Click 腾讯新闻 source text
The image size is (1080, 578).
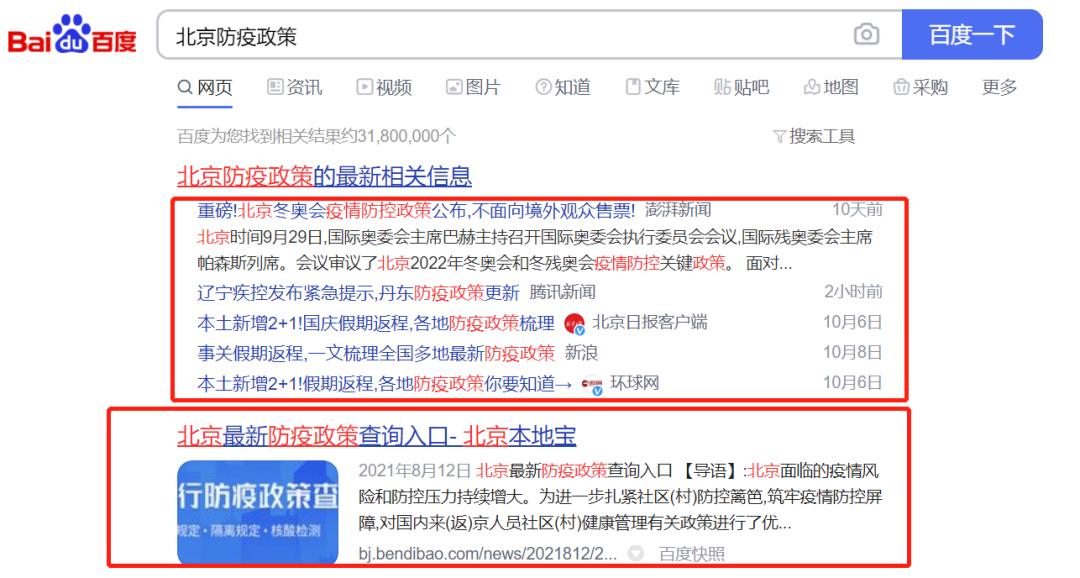point(562,292)
